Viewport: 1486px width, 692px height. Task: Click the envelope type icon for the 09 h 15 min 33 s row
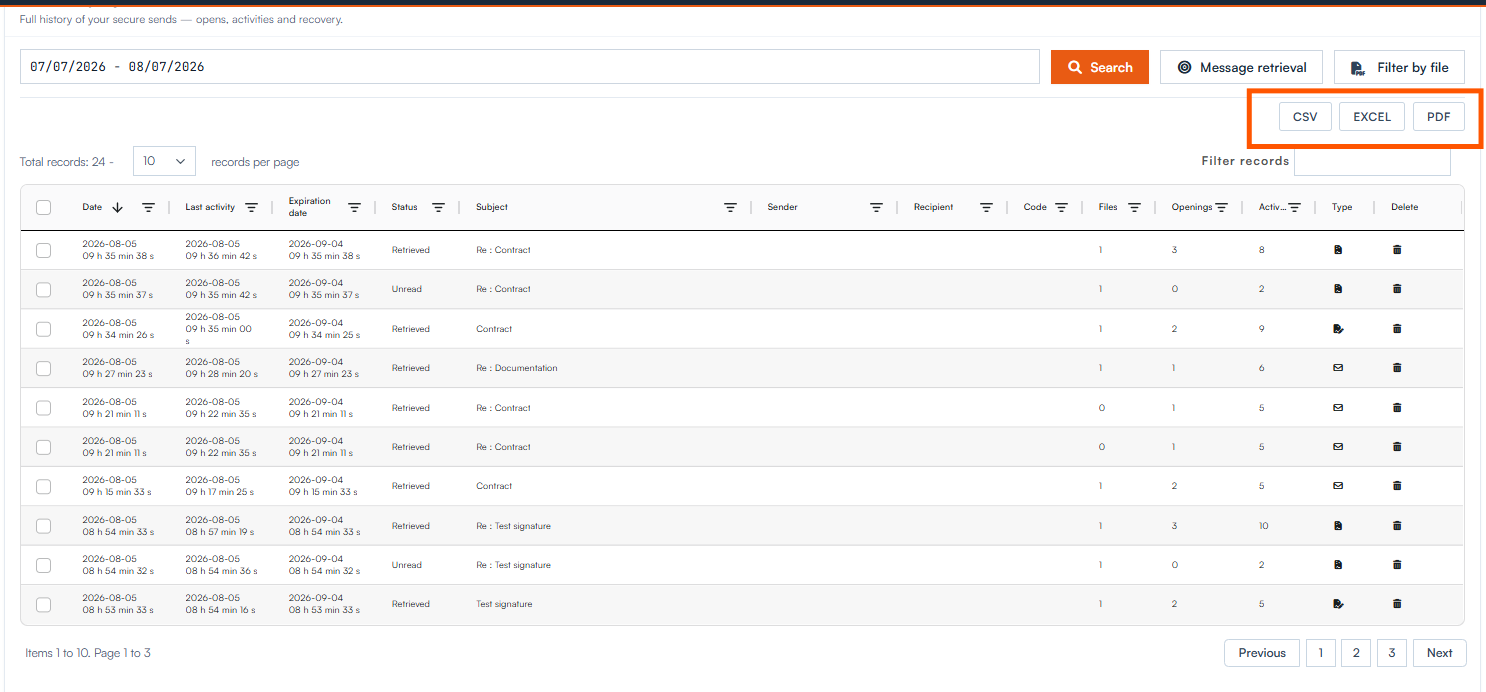1338,486
